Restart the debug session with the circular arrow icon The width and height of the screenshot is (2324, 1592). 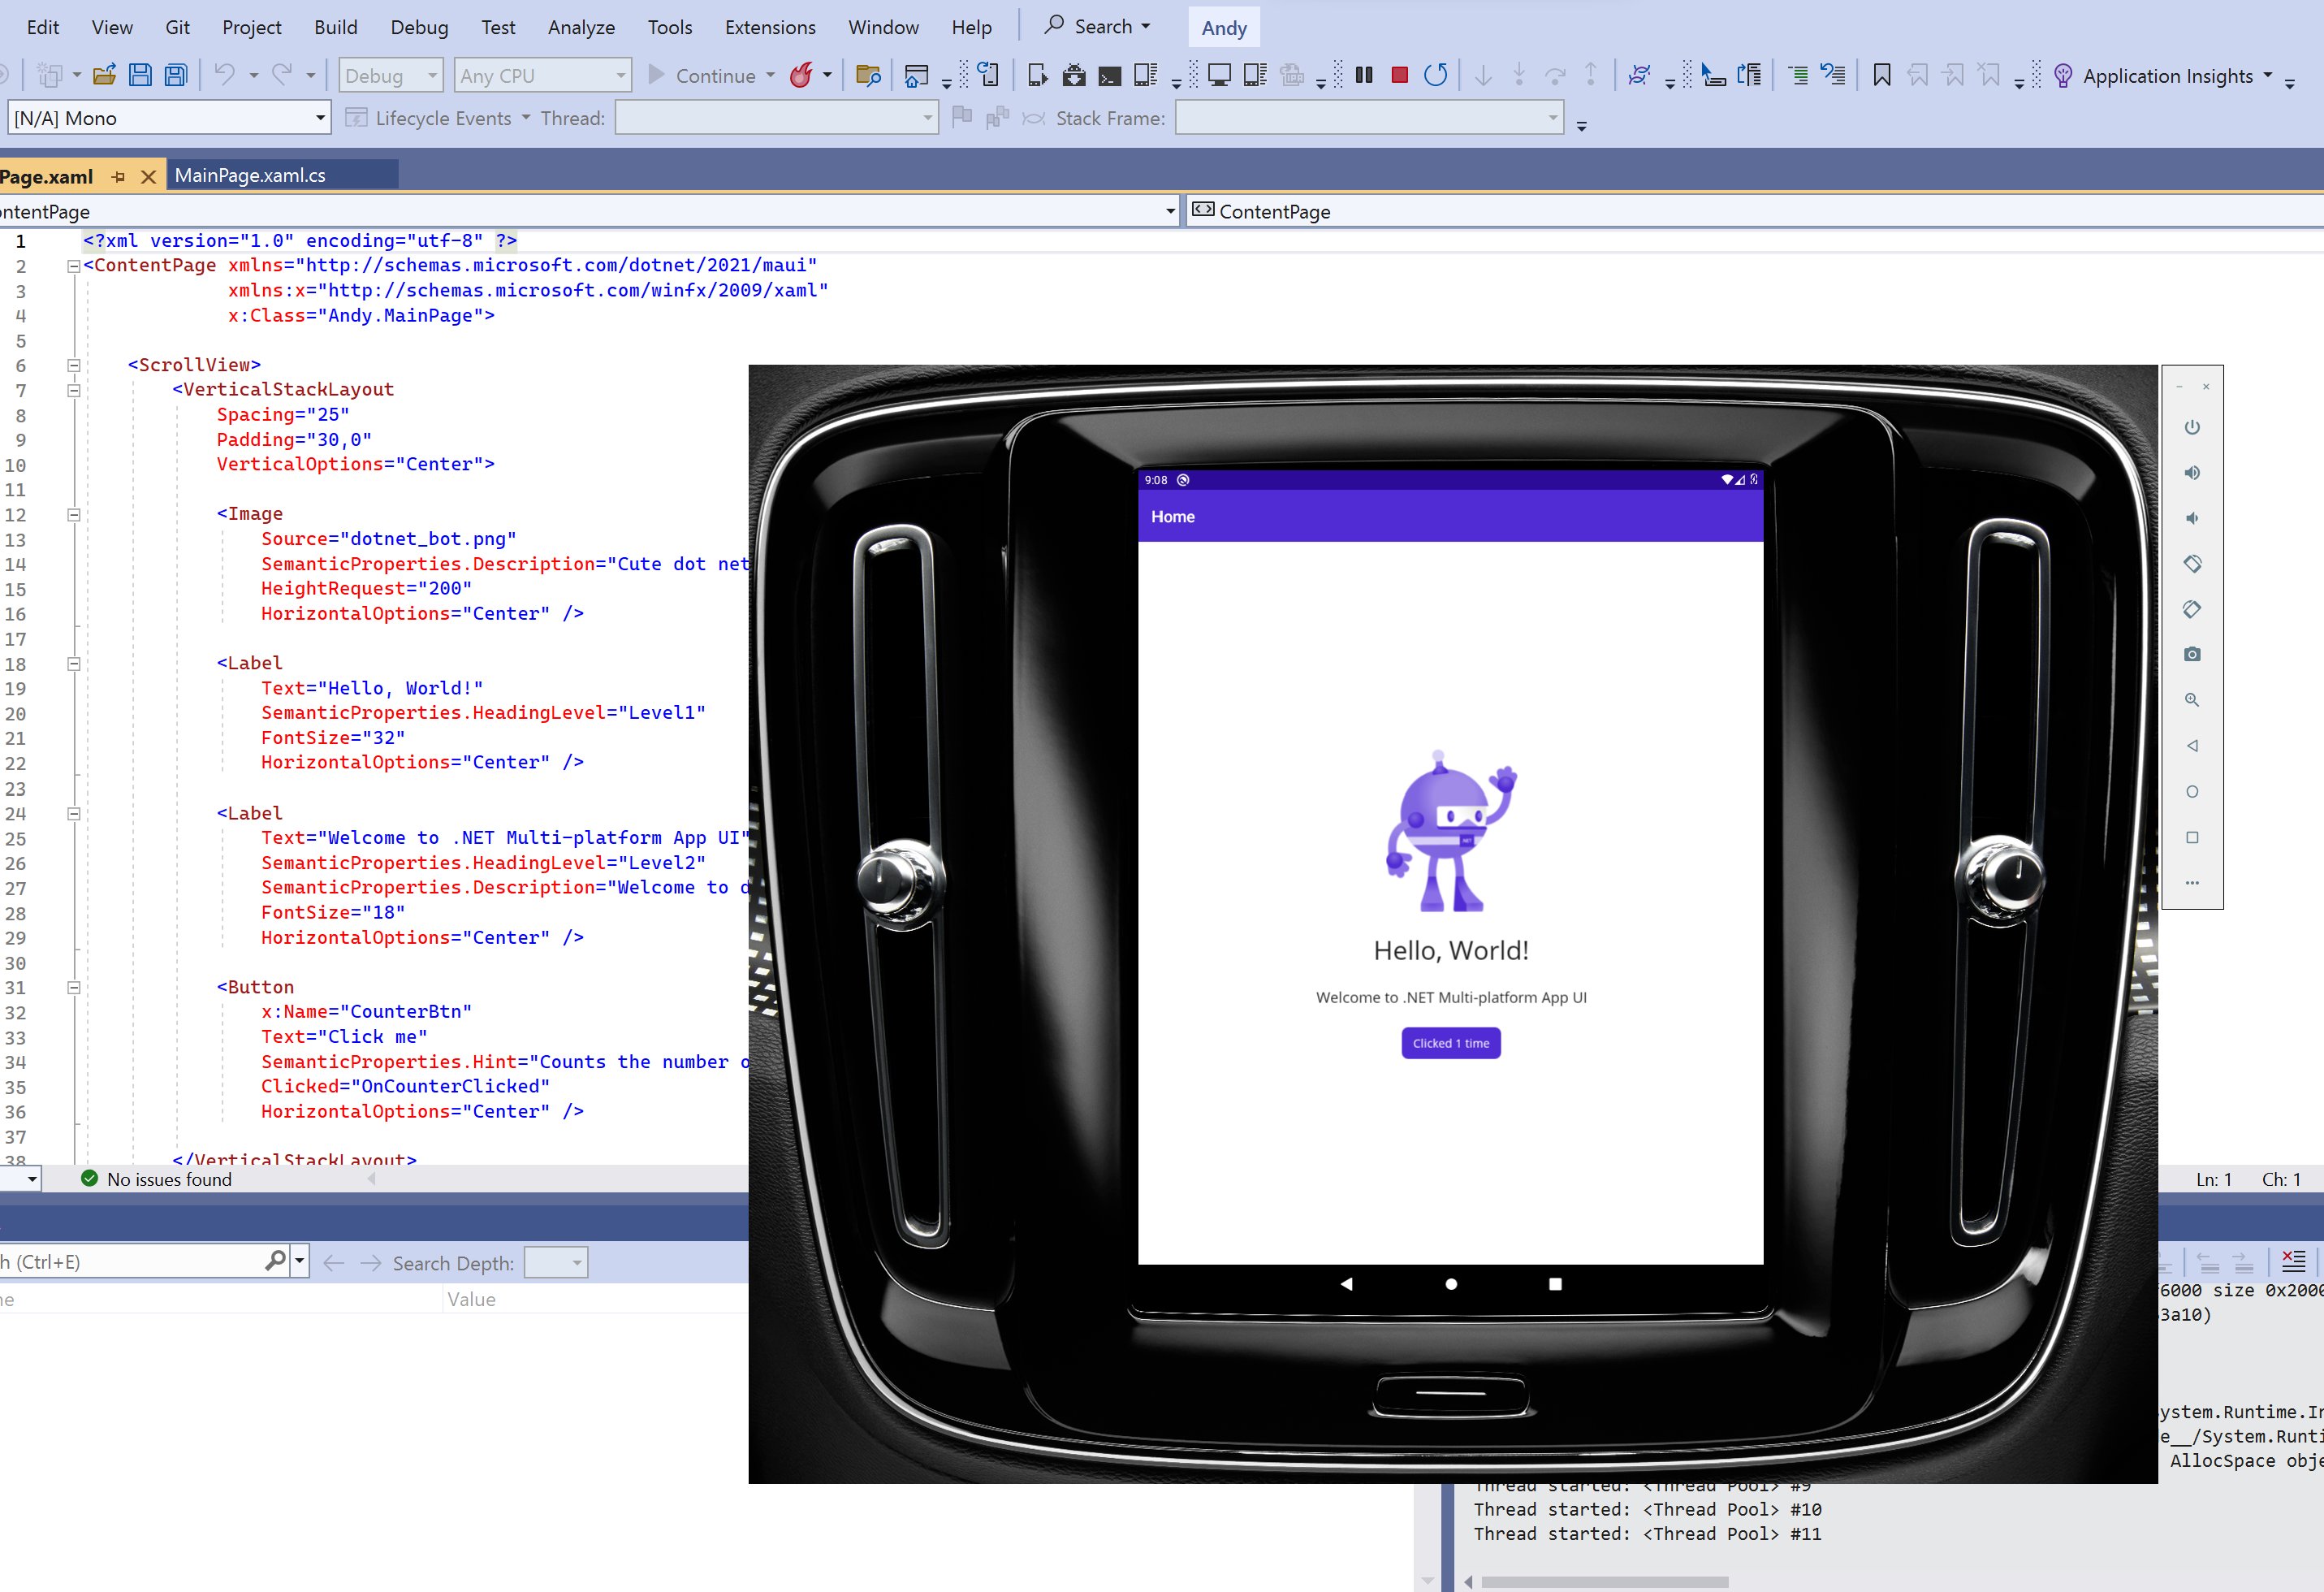click(x=1435, y=75)
